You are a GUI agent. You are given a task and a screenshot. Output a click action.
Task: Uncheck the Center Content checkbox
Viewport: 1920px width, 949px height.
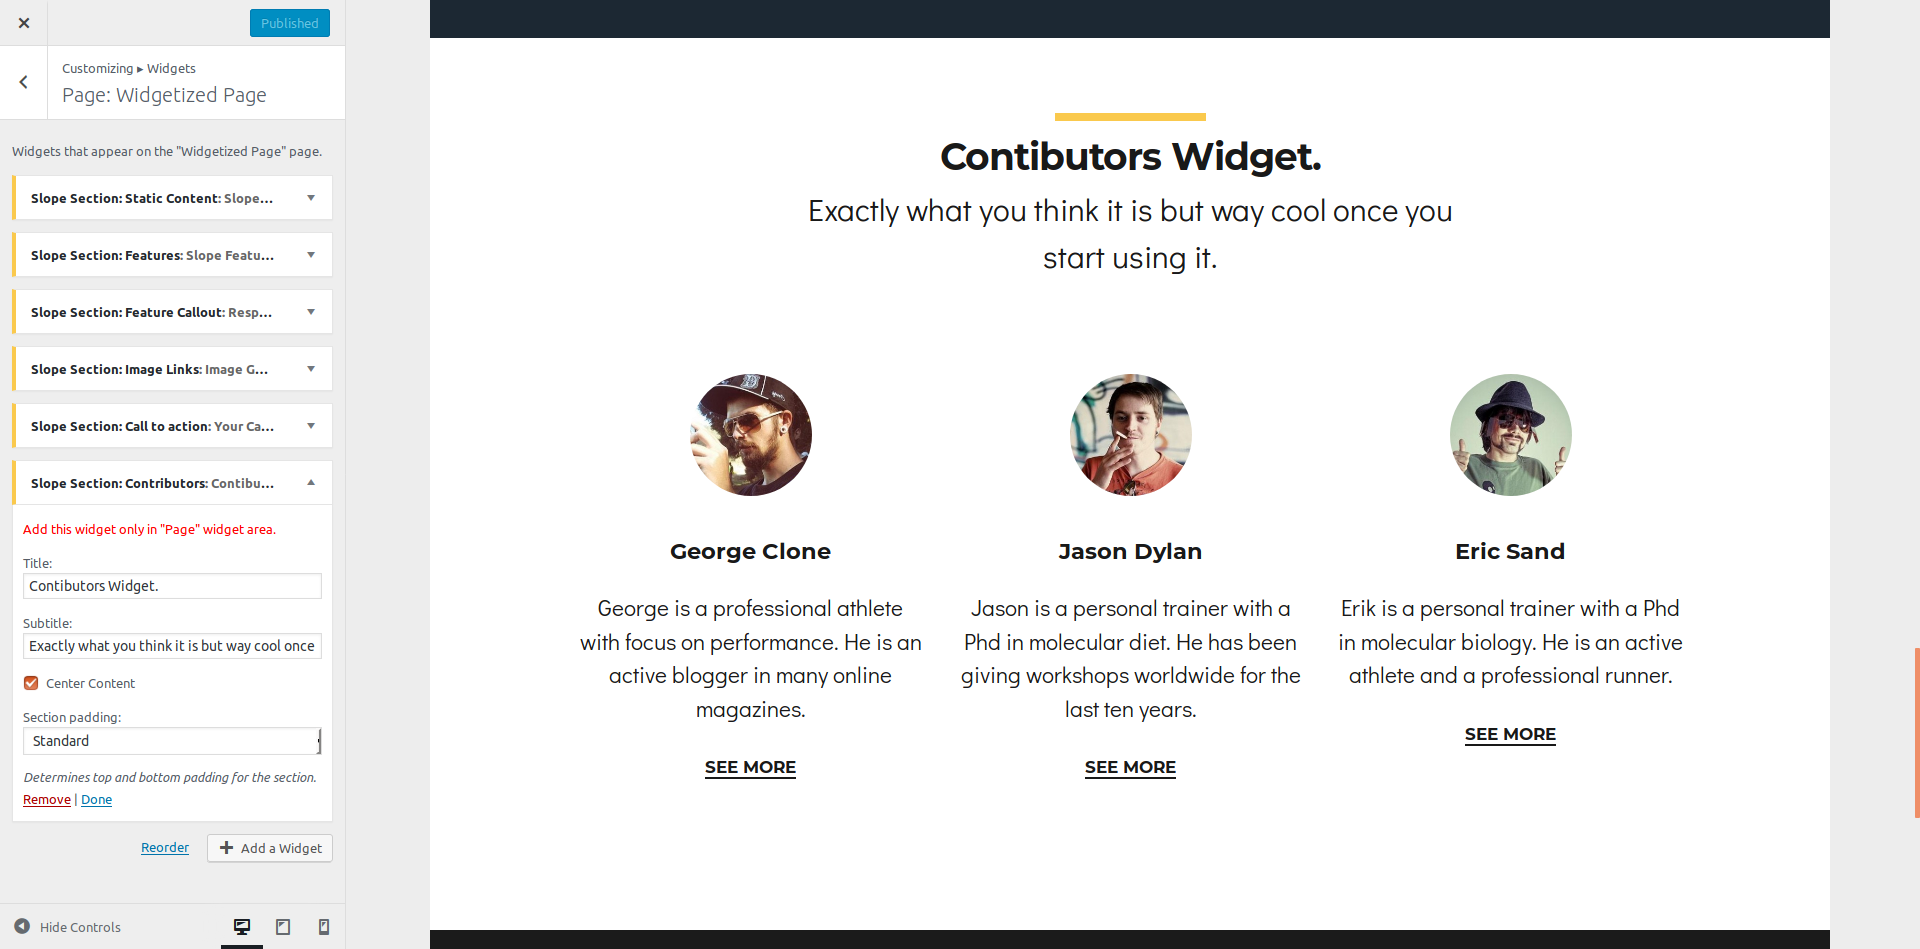[x=31, y=683]
